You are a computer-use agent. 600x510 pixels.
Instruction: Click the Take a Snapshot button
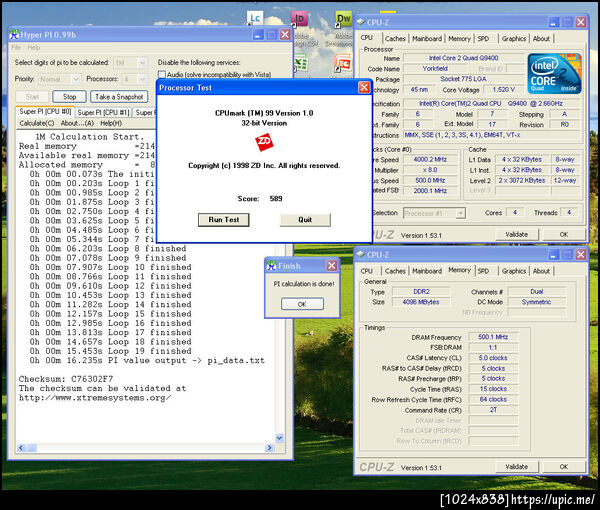(x=119, y=97)
